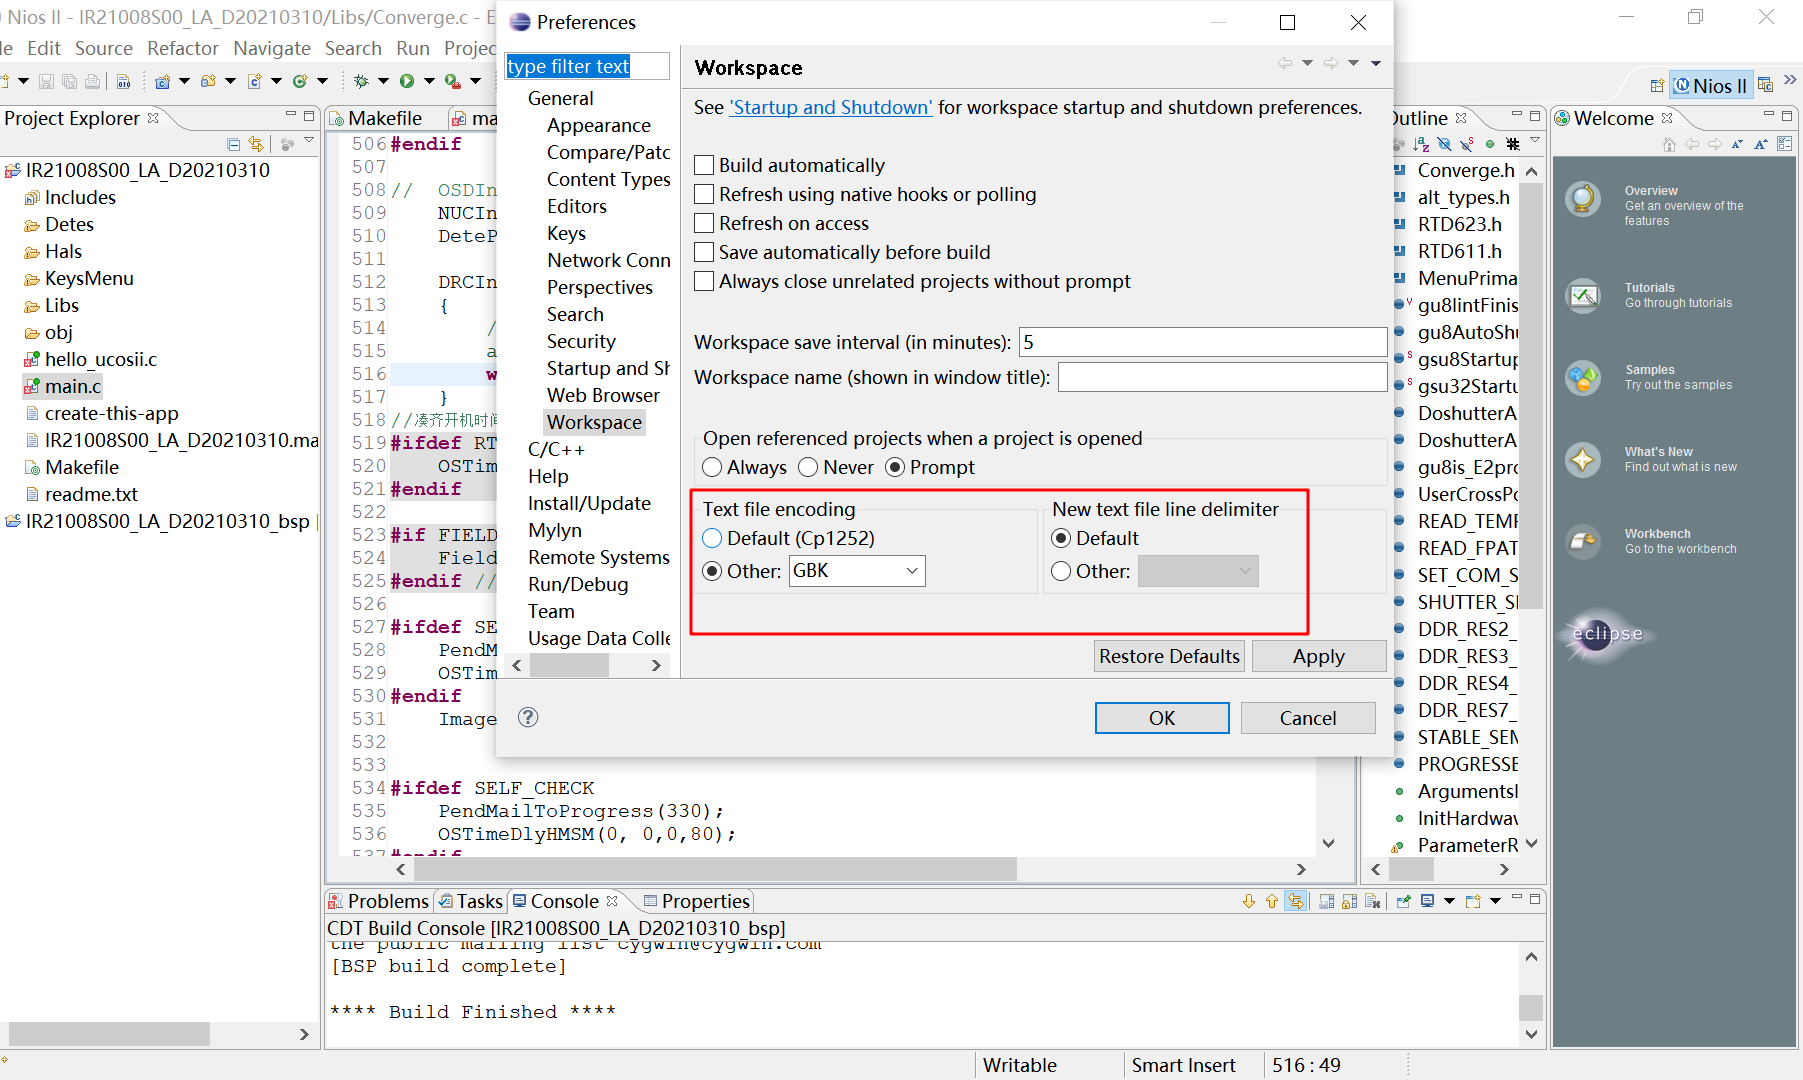Click the Apply button

(1318, 656)
